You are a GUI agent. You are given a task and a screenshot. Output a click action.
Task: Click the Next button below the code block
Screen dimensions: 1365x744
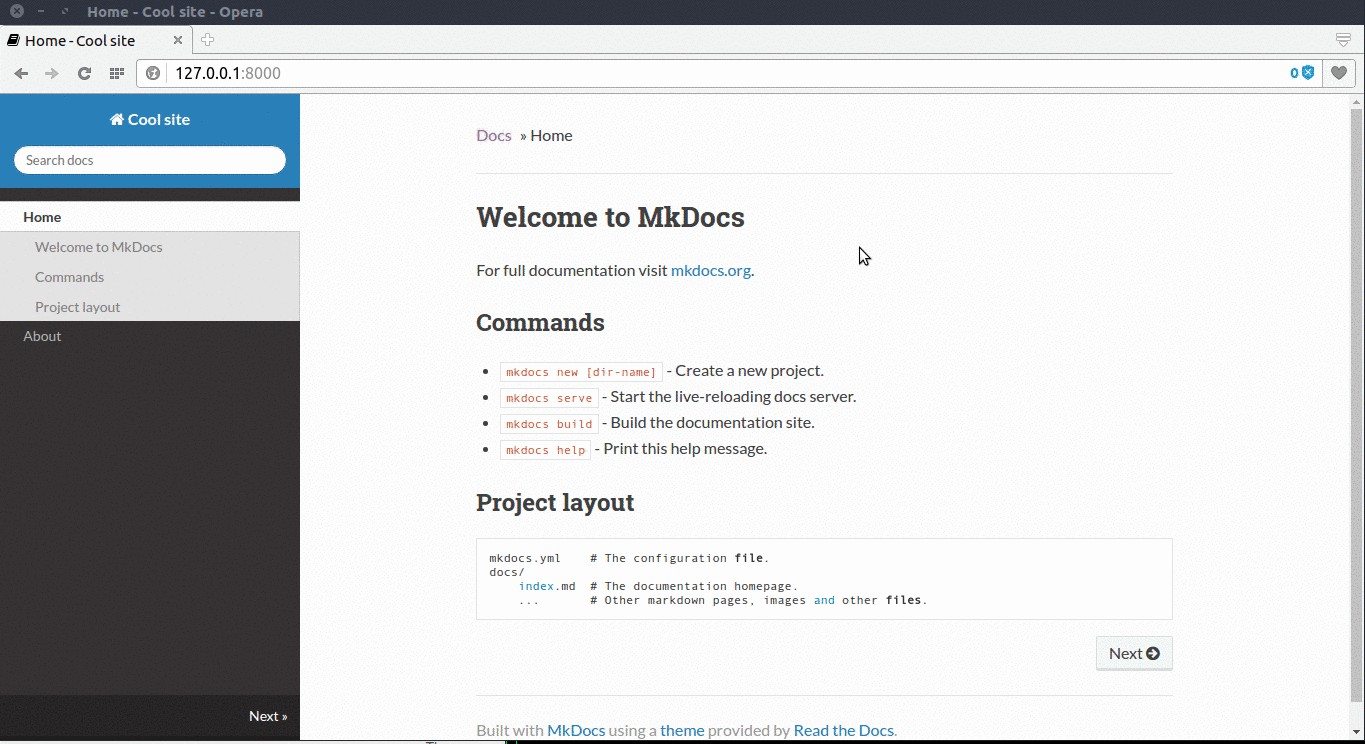pos(1134,653)
